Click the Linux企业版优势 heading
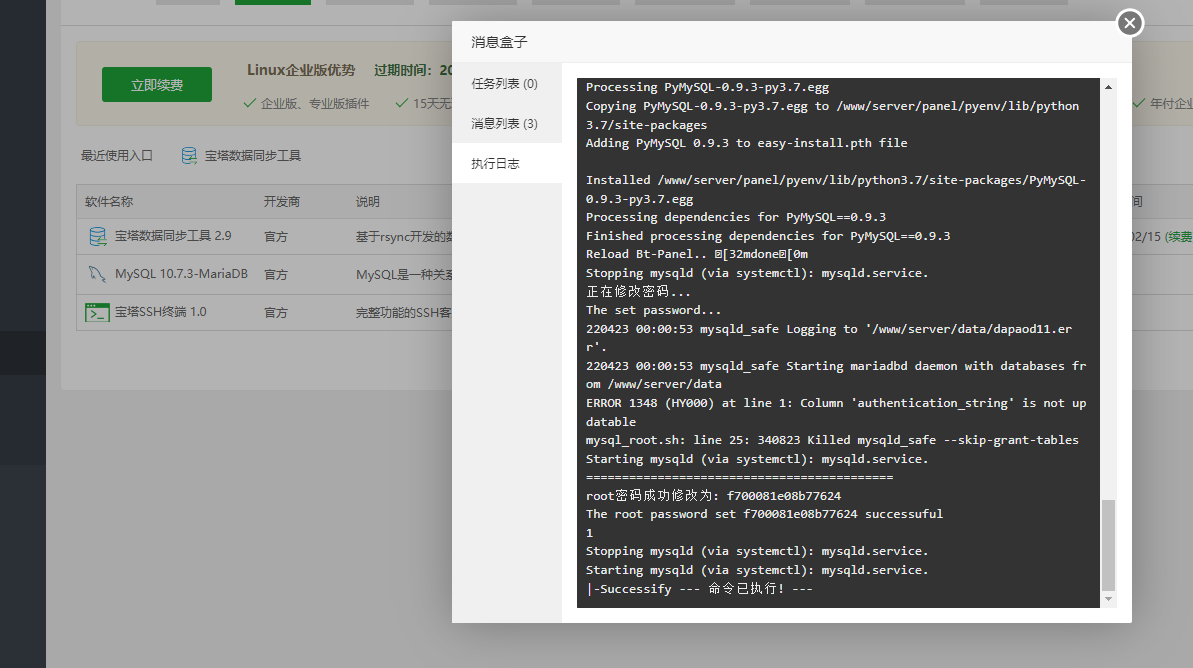Screen dimensions: 1193x668 click(301, 70)
